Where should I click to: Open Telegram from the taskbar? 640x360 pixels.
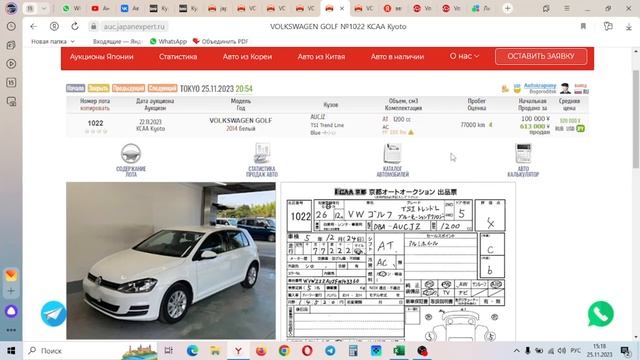pos(330,351)
